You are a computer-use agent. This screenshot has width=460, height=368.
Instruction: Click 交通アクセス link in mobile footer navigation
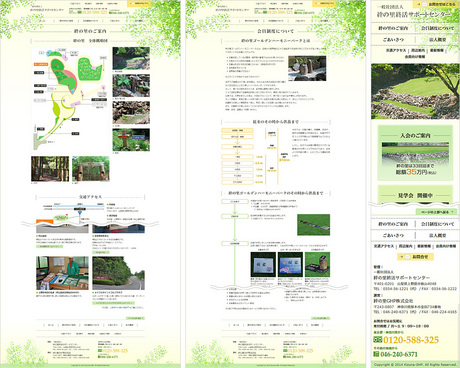384,246
